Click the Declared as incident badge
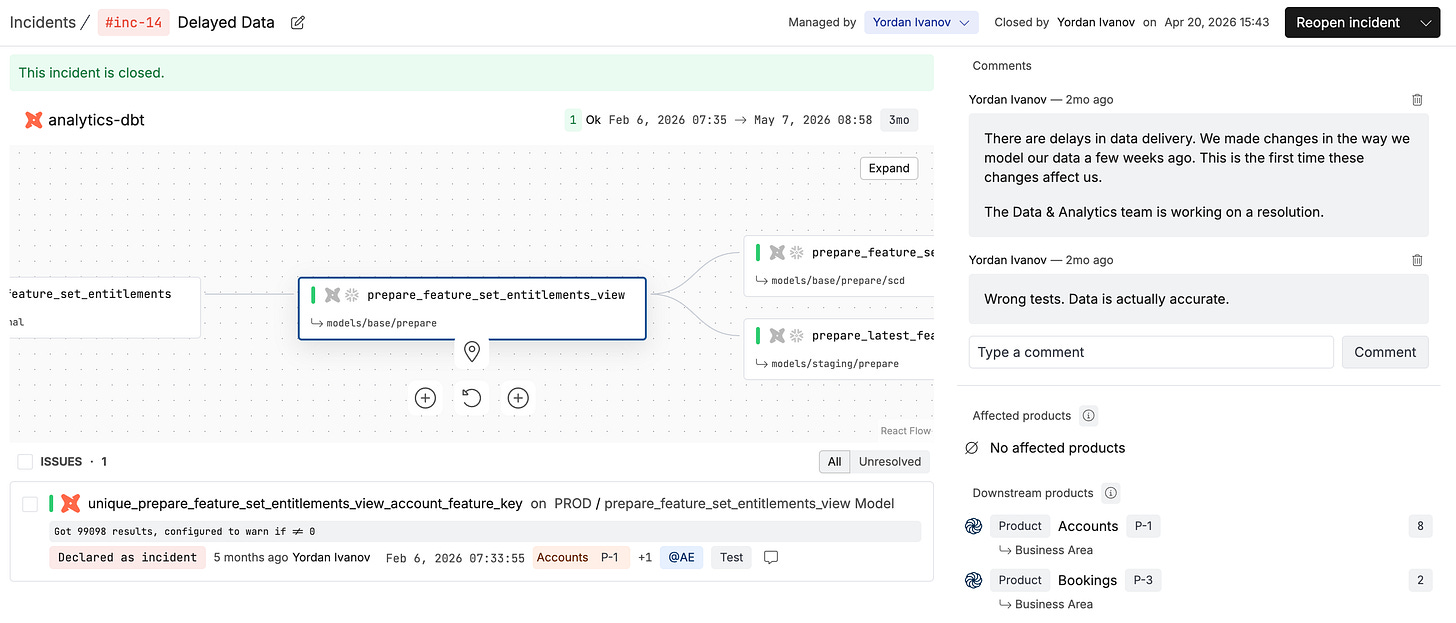The image size is (1456, 623). point(127,557)
